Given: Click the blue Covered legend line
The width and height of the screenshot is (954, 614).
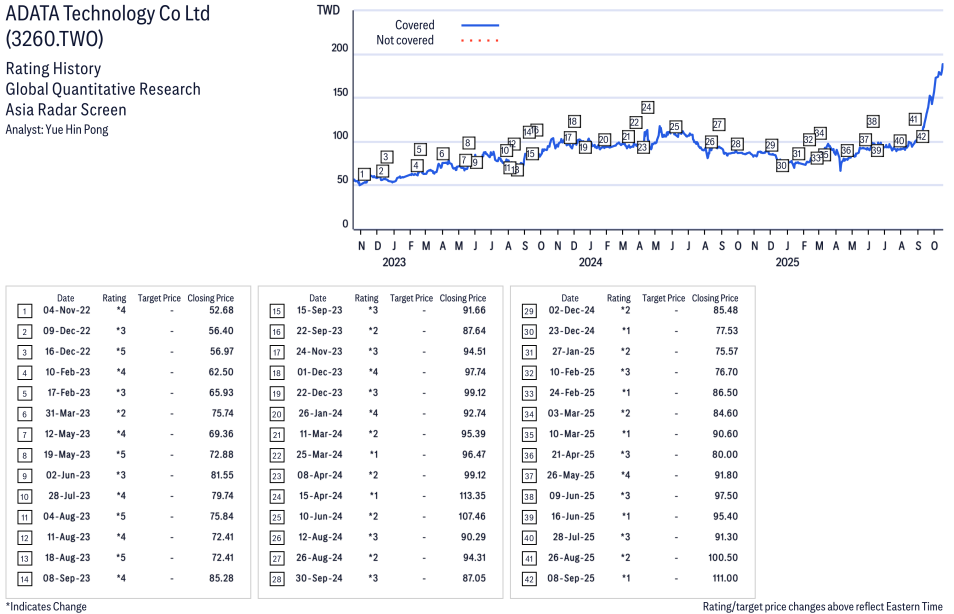Looking at the screenshot, I should coord(480,25).
